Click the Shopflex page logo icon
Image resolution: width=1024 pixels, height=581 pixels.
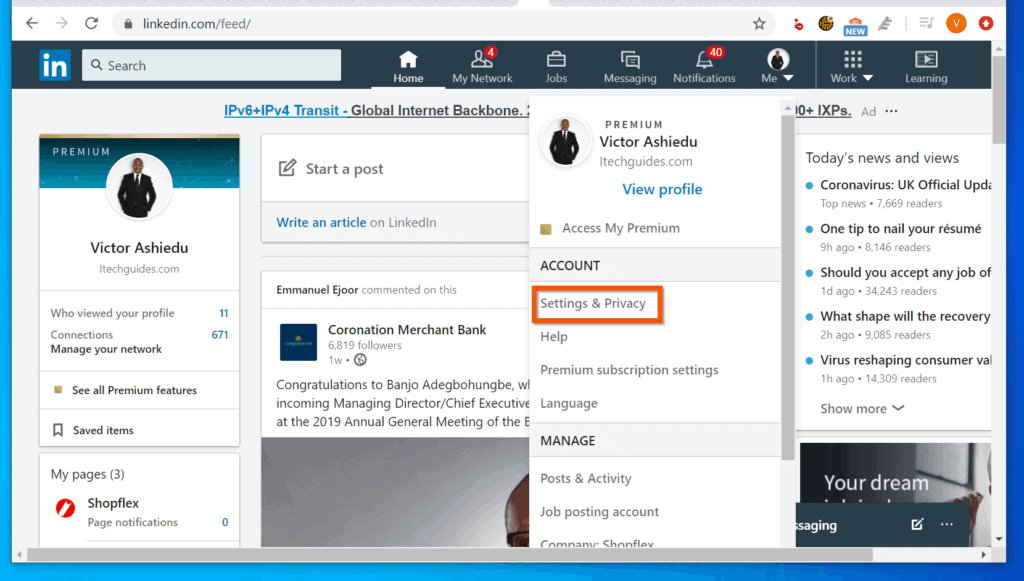click(65, 508)
